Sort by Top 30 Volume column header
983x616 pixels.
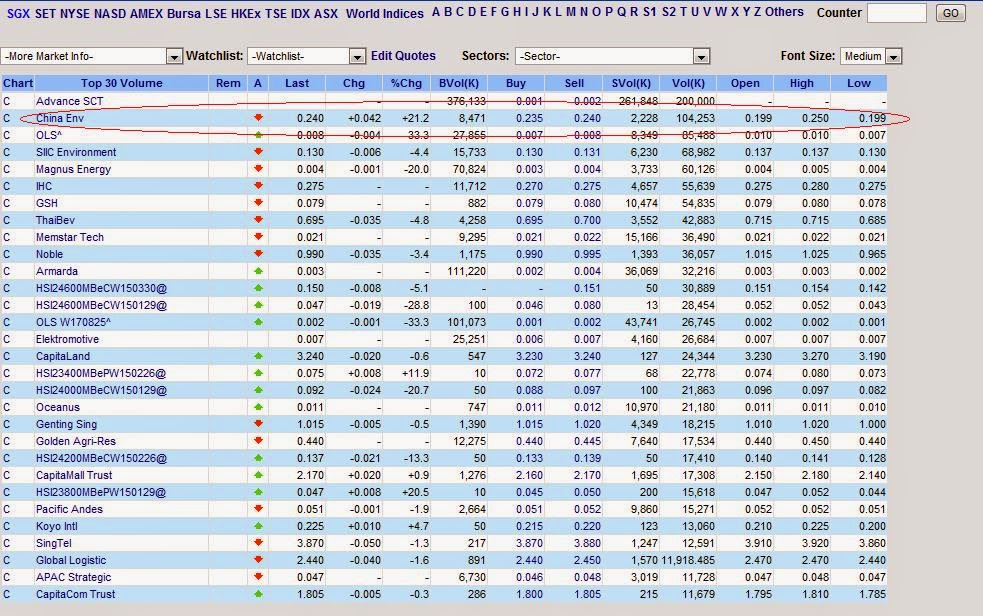pyautogui.click(x=122, y=83)
